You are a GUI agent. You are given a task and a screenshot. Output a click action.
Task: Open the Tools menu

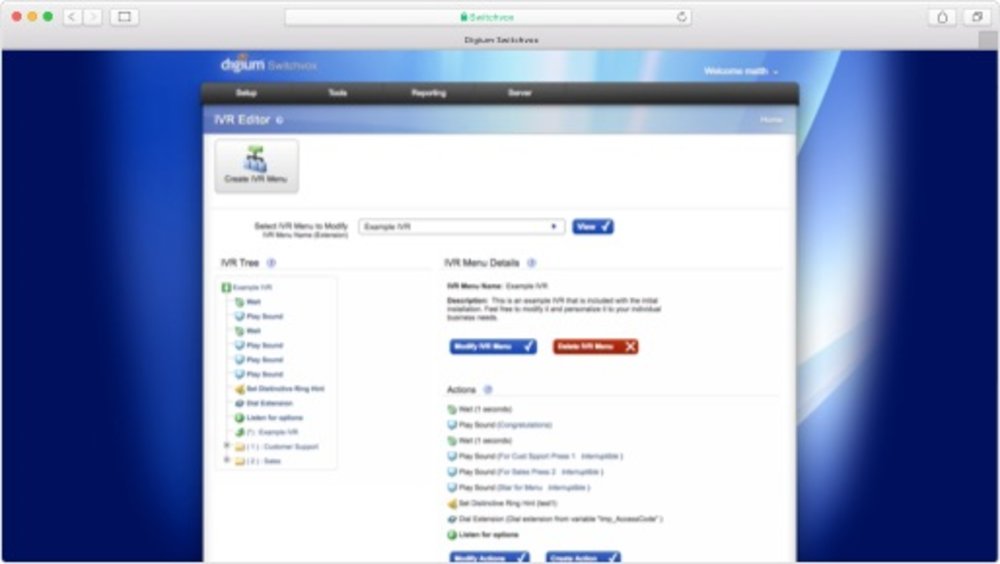tap(337, 93)
